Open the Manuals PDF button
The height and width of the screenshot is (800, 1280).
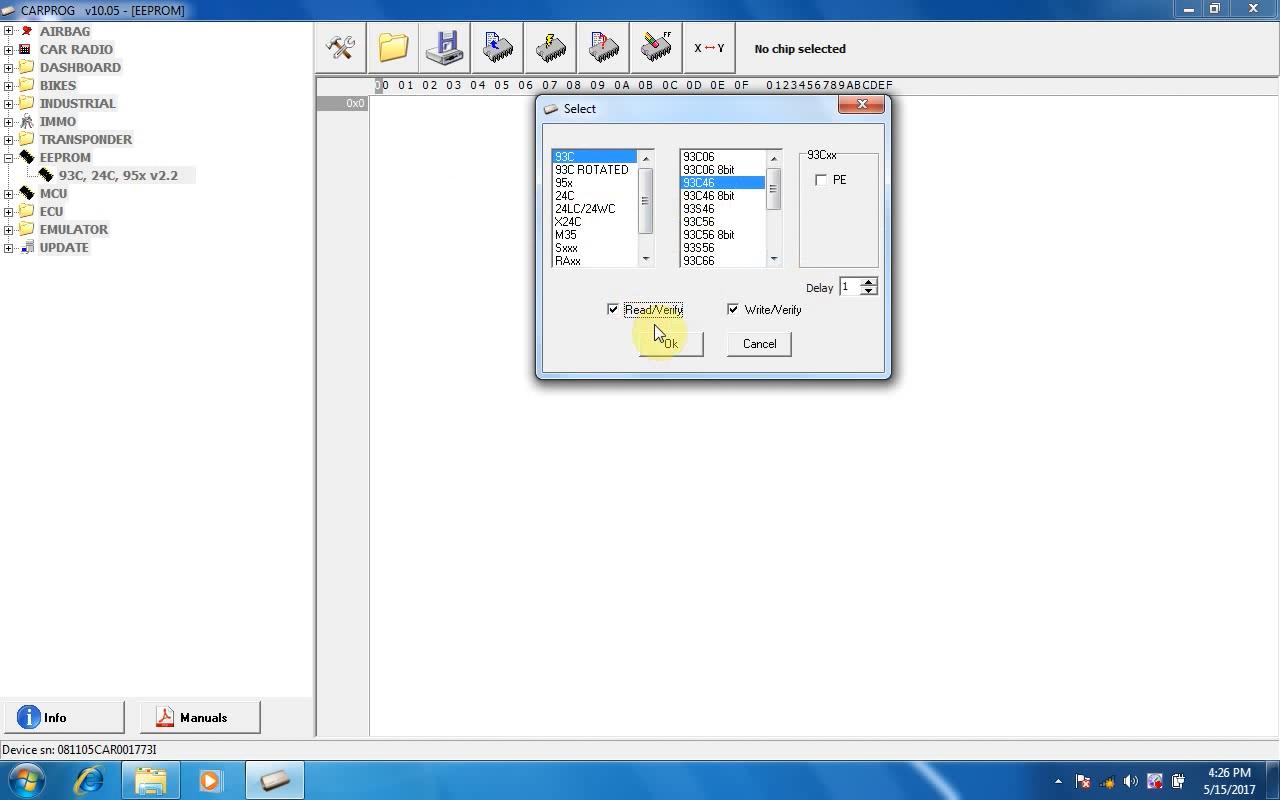pos(199,717)
